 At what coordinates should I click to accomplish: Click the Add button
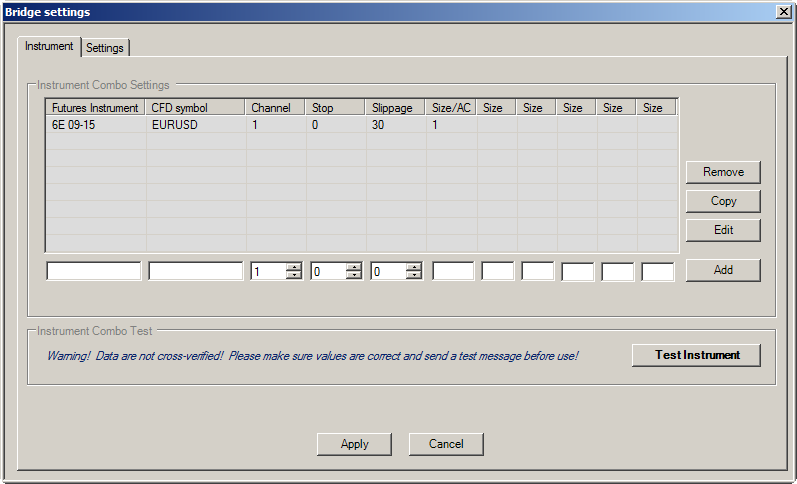pyautogui.click(x=723, y=270)
